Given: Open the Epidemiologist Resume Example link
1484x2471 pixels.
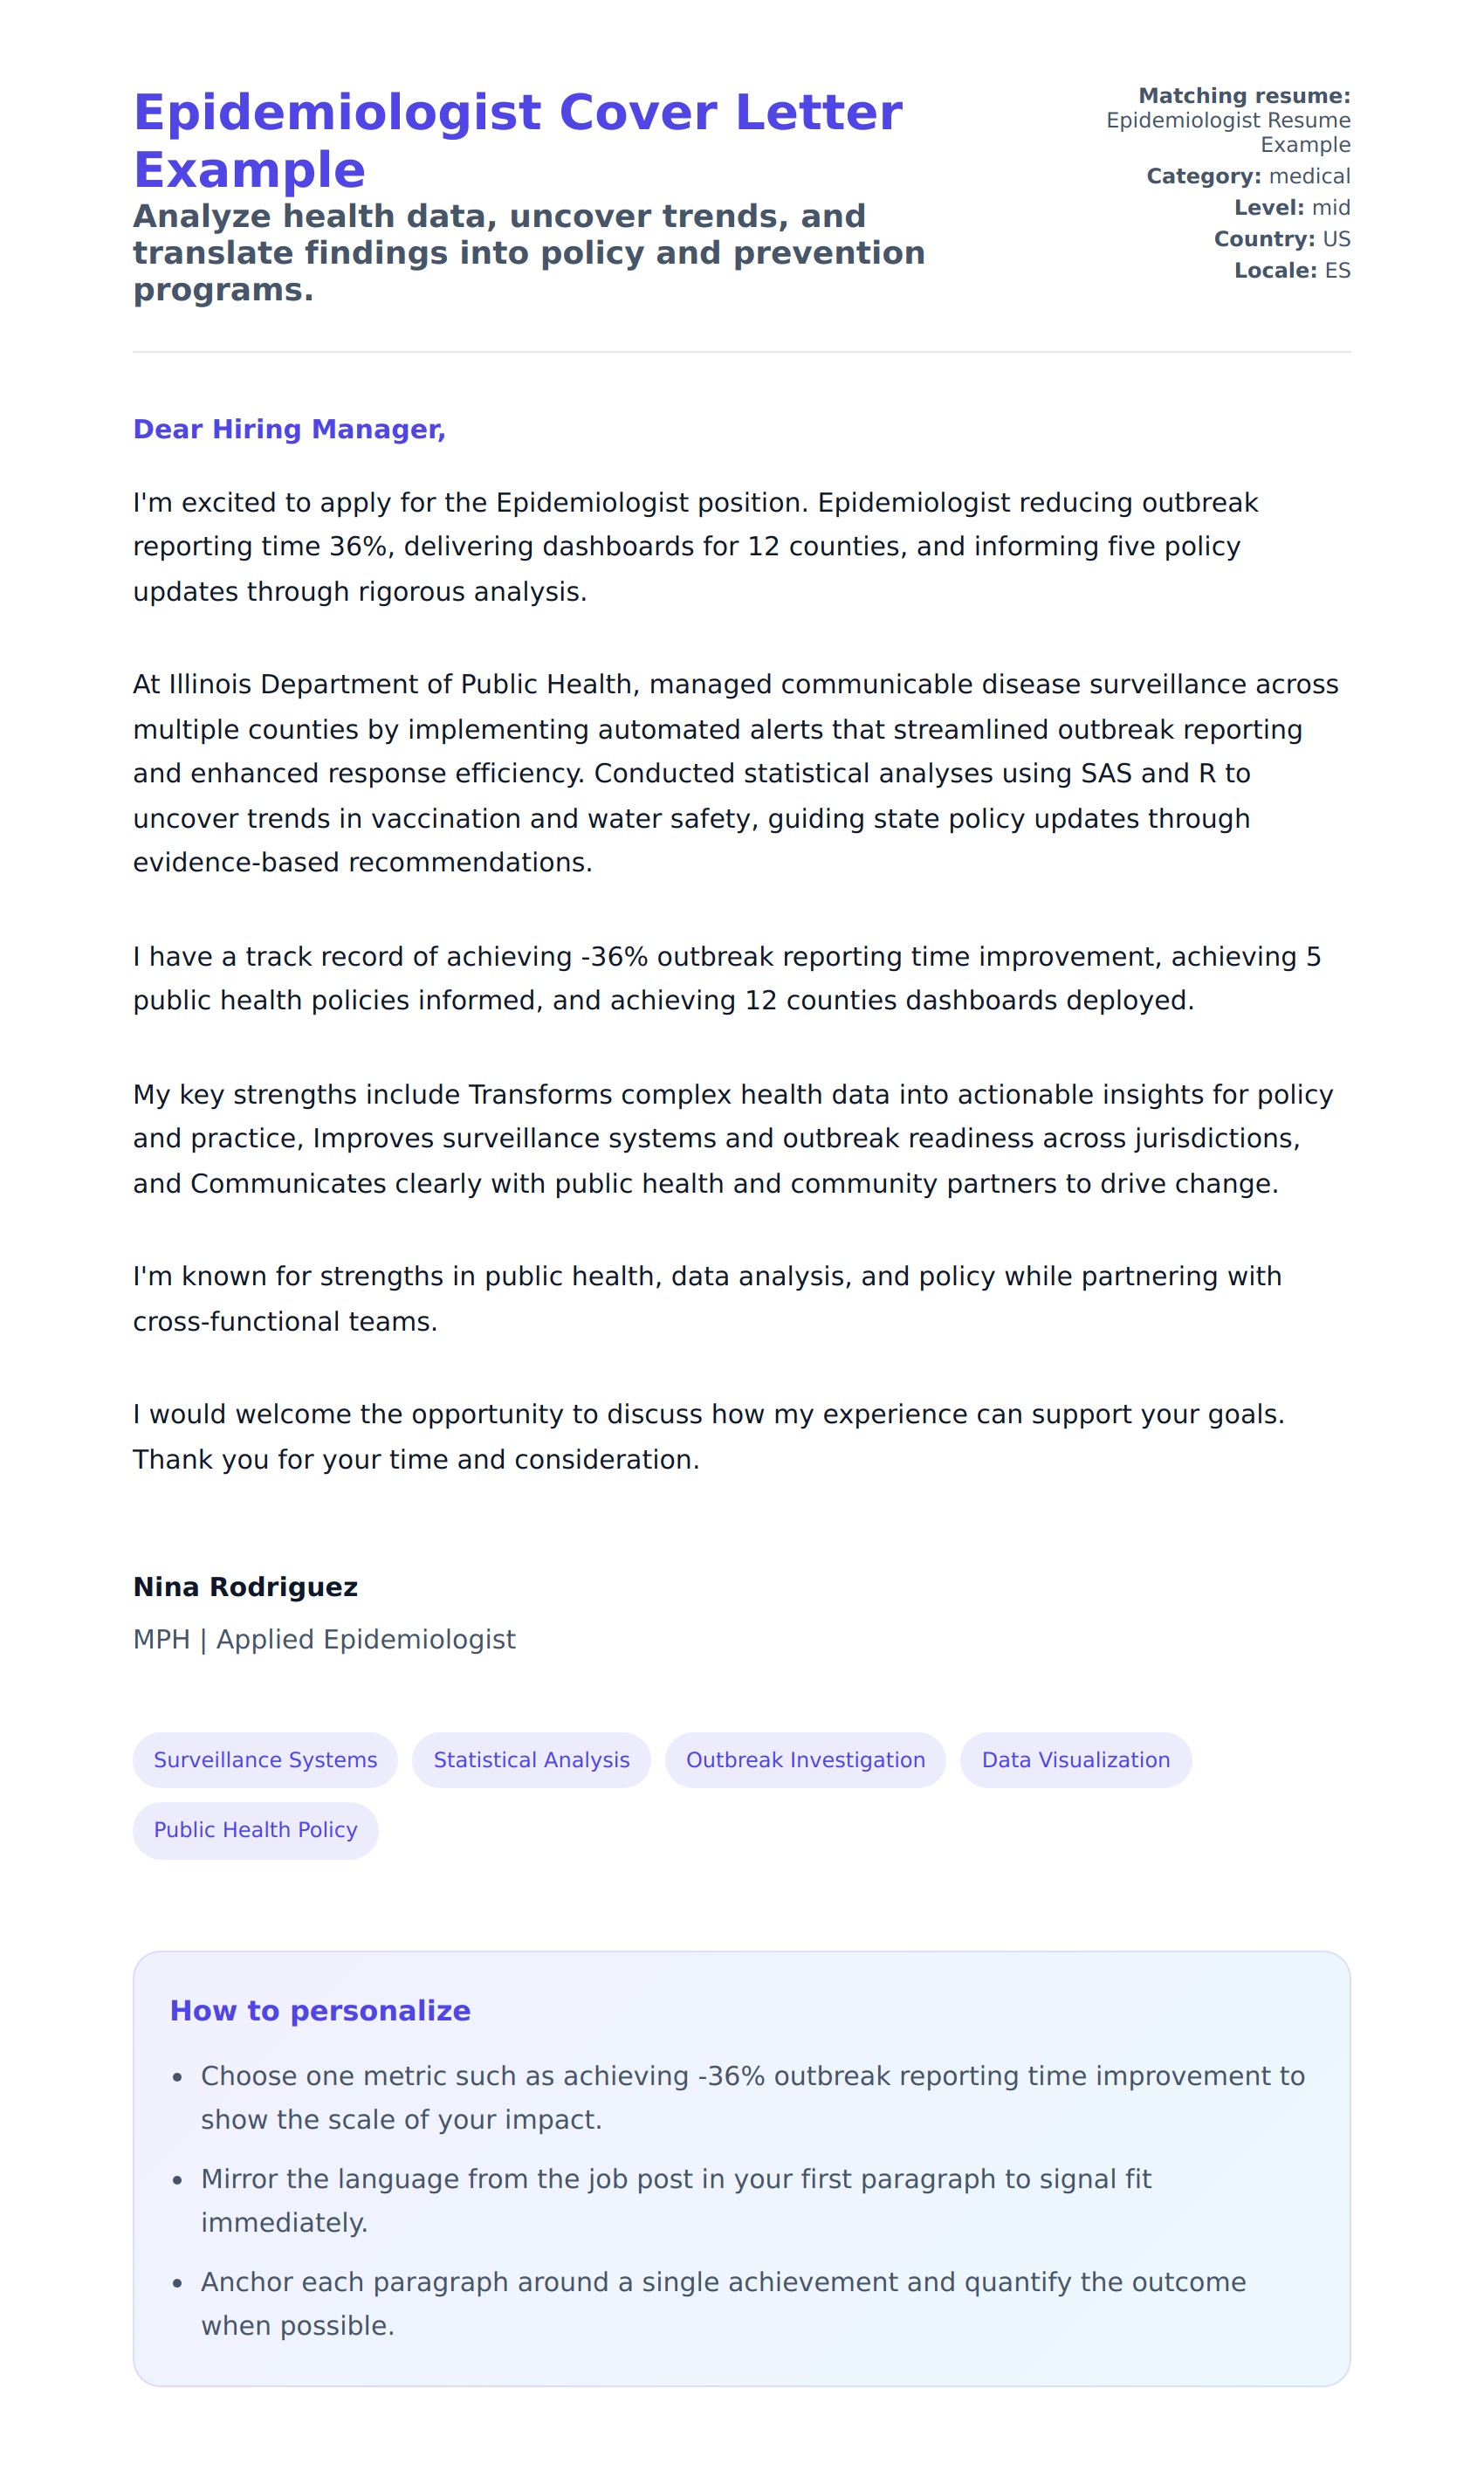Looking at the screenshot, I should coord(1228,132).
